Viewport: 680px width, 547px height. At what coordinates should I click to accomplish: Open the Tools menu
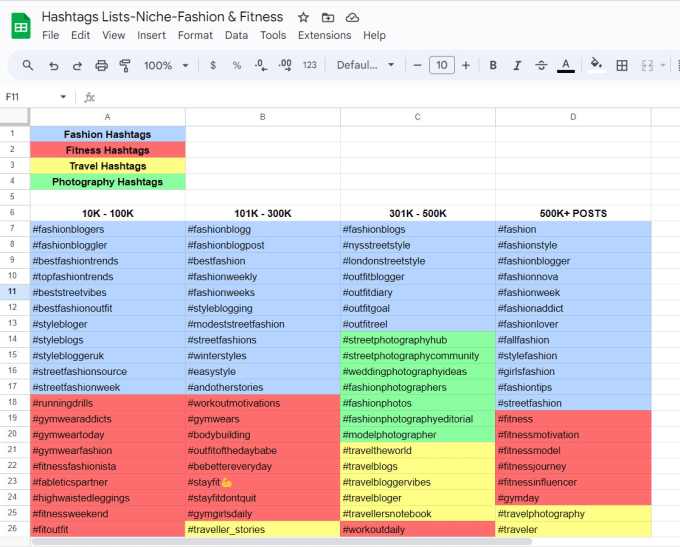click(273, 35)
